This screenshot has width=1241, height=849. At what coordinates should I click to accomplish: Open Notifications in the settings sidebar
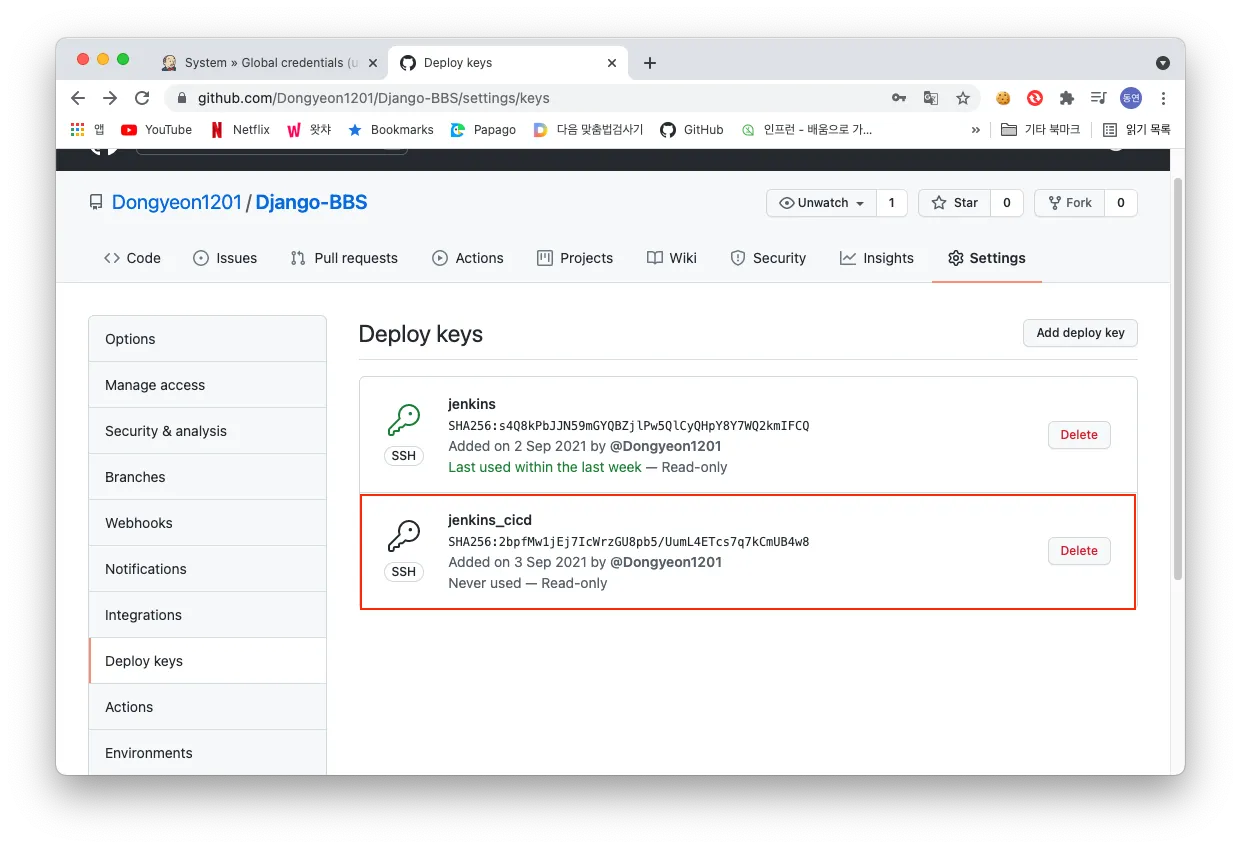208,569
